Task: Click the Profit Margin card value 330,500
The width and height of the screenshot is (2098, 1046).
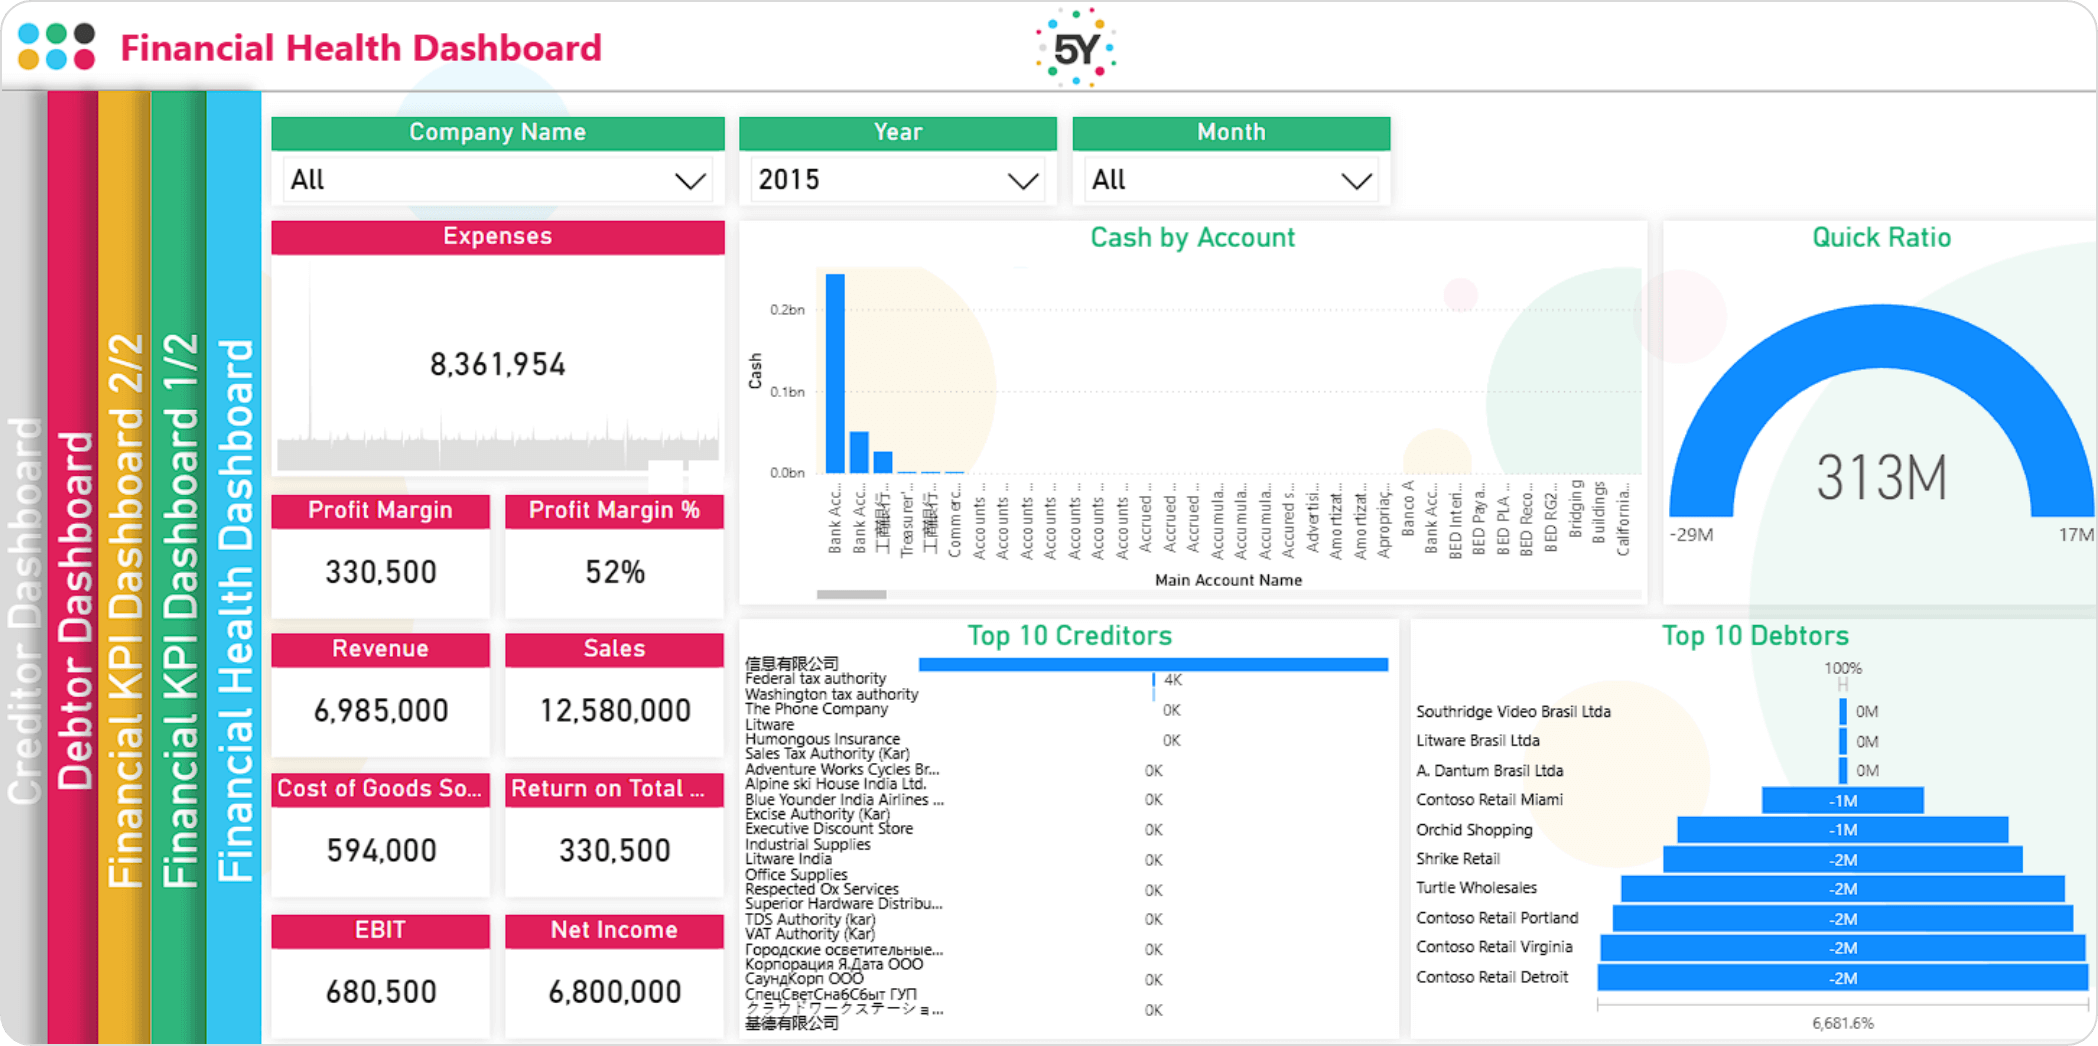Action: tap(381, 572)
